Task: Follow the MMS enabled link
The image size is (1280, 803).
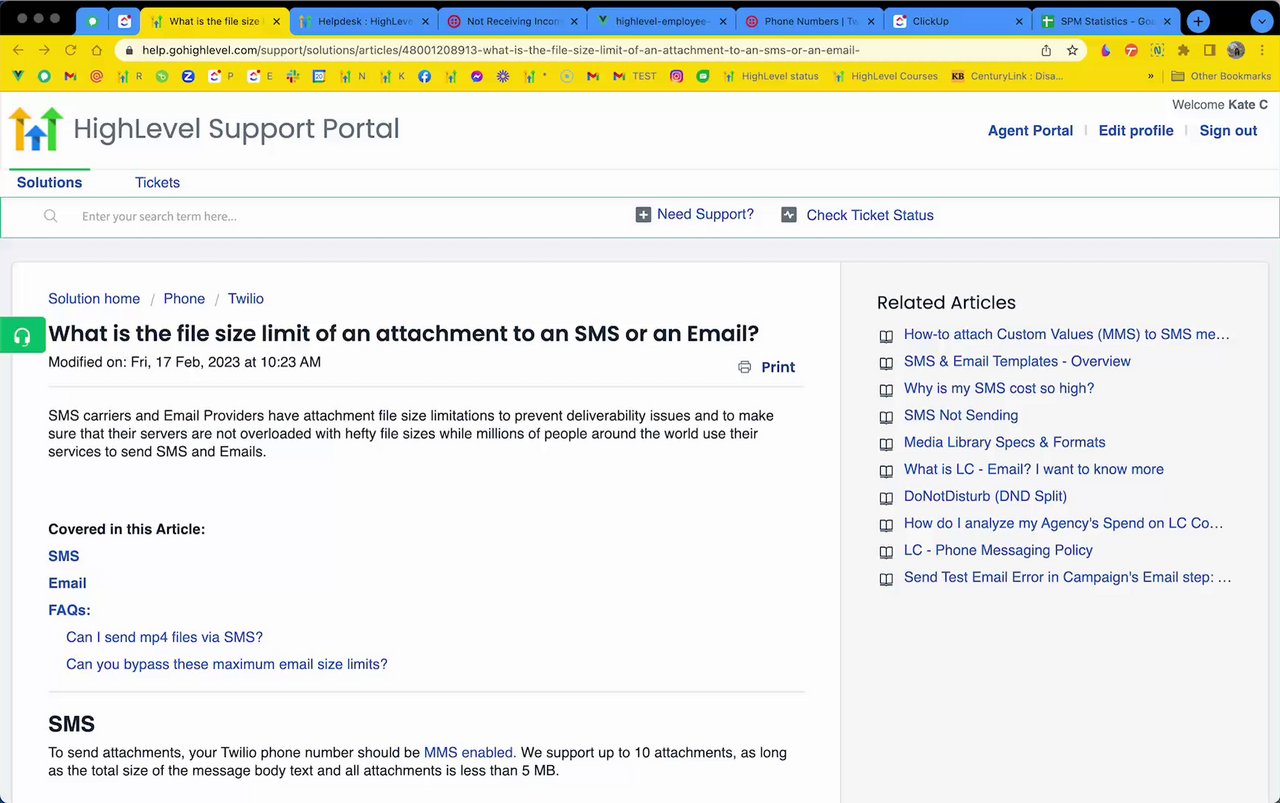Action: (x=468, y=752)
